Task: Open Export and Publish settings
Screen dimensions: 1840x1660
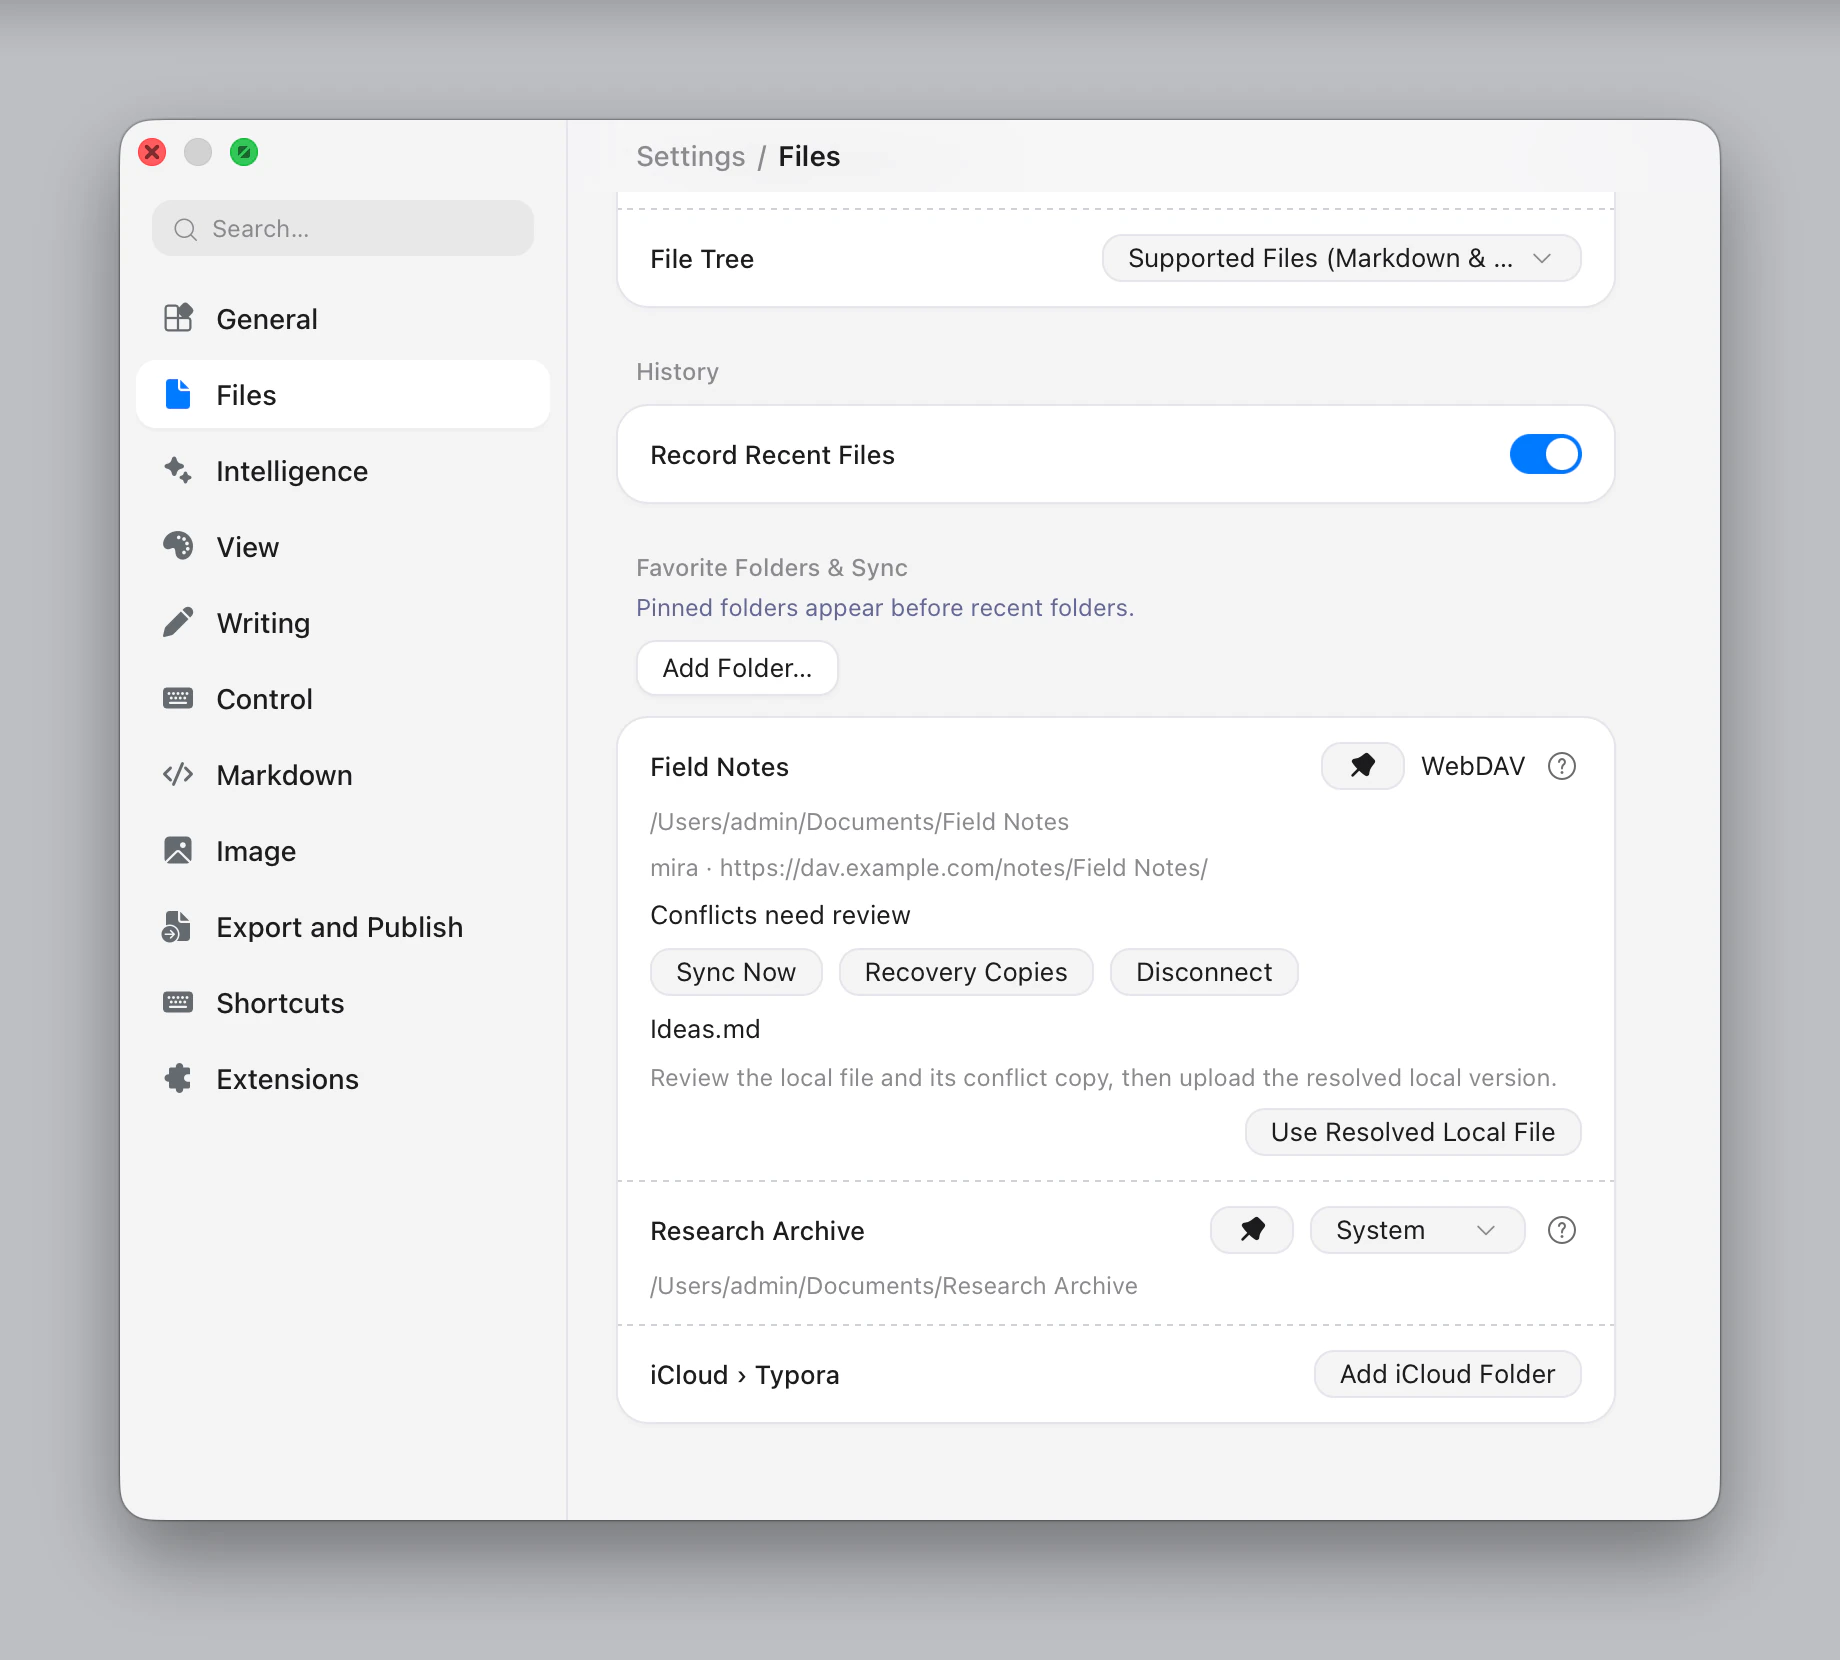Action: tap(343, 926)
